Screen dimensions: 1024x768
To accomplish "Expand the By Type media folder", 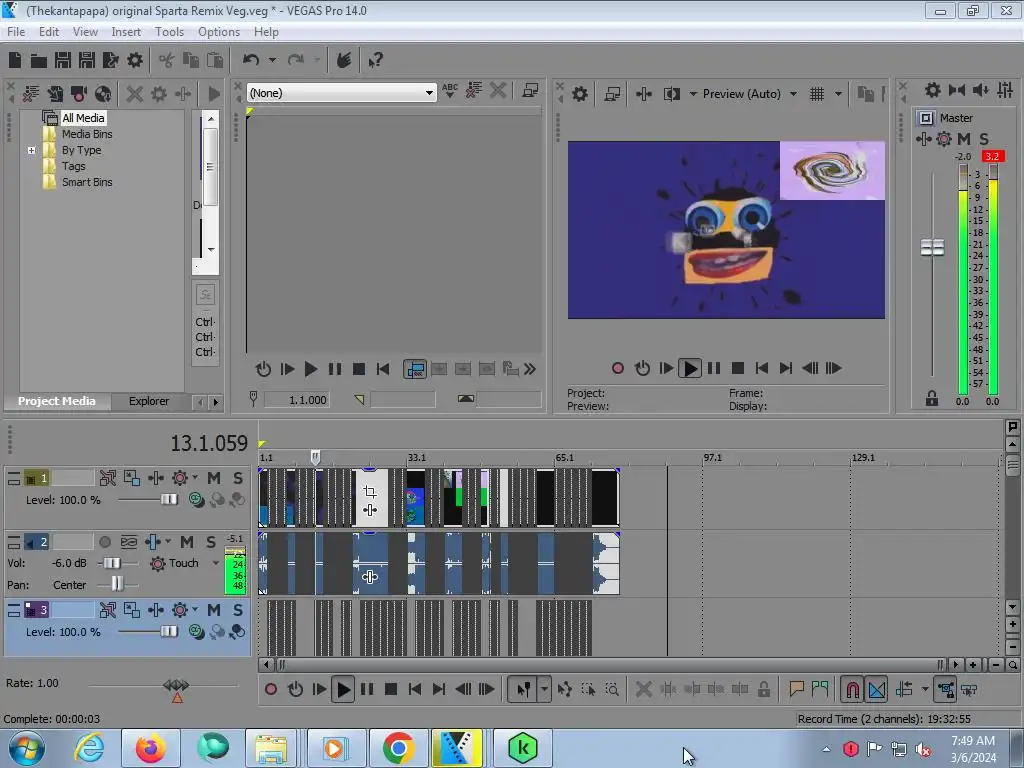I will click(x=31, y=150).
